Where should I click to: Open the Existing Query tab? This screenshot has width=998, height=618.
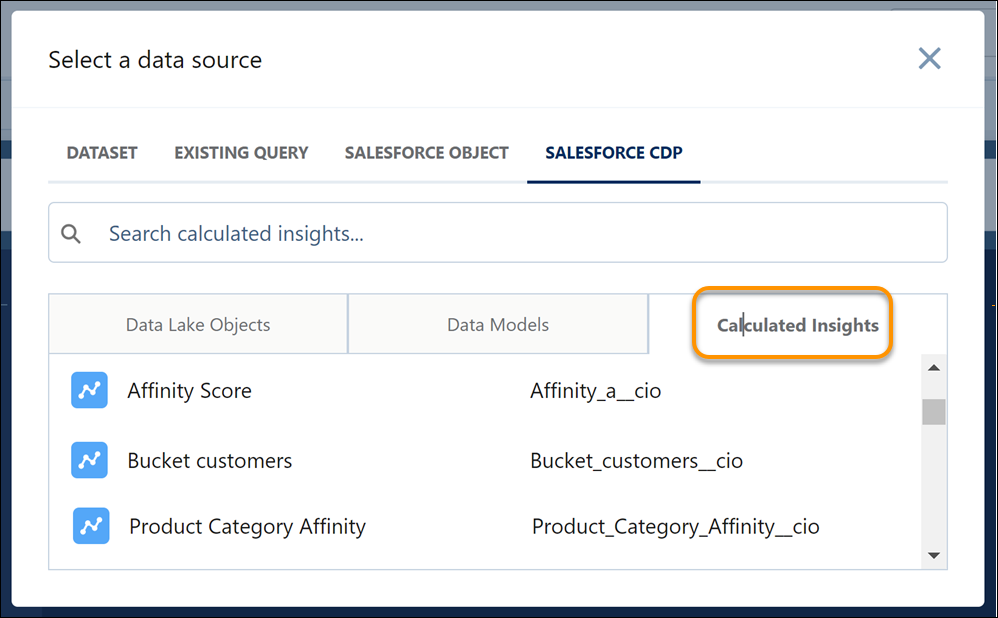[241, 153]
